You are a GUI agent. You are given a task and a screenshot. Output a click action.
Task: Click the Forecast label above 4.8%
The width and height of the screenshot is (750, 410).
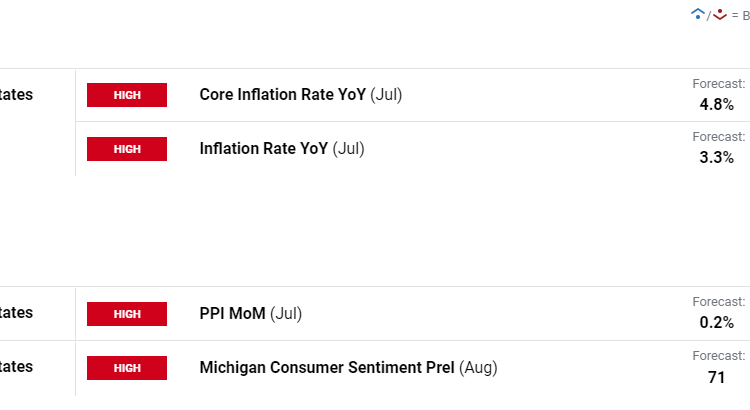pyautogui.click(x=719, y=84)
